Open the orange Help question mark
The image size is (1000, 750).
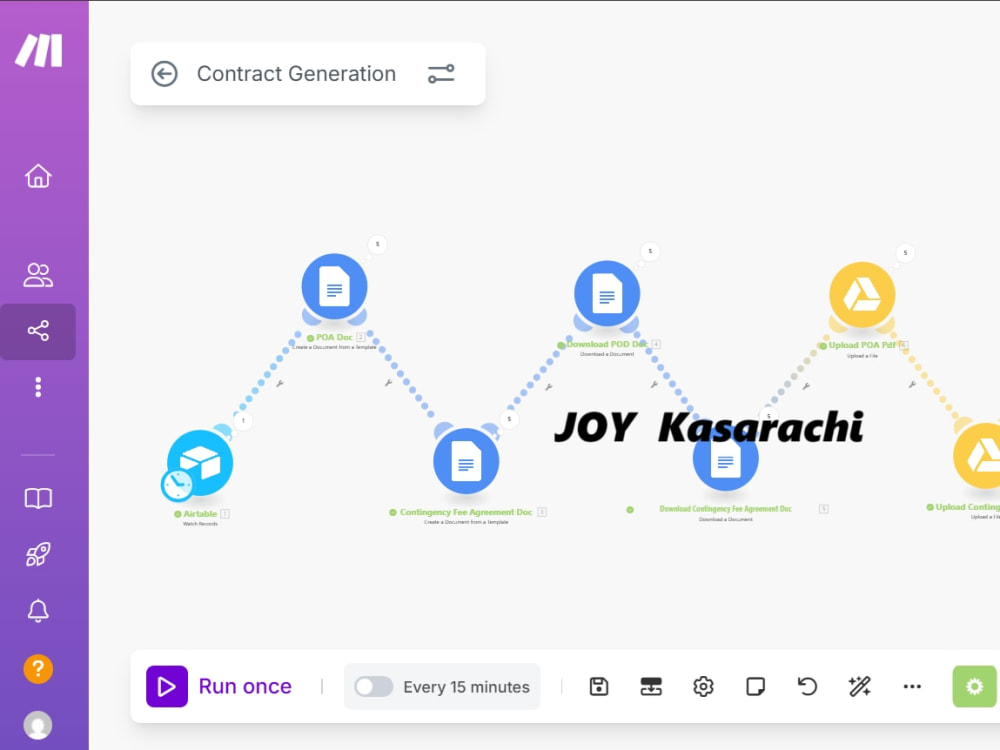point(38,669)
